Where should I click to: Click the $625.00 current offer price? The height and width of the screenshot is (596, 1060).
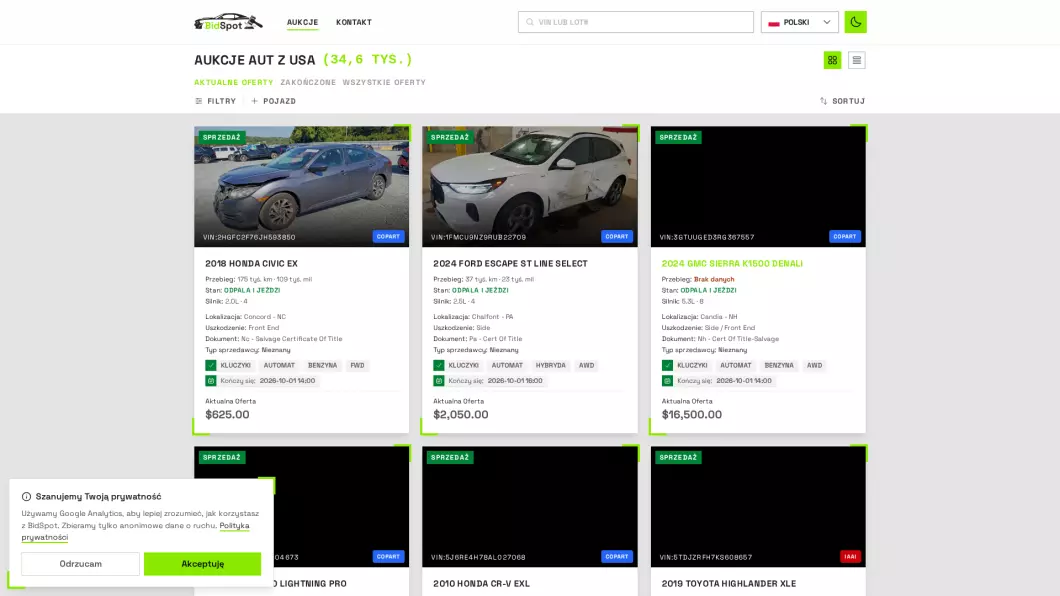pos(227,415)
